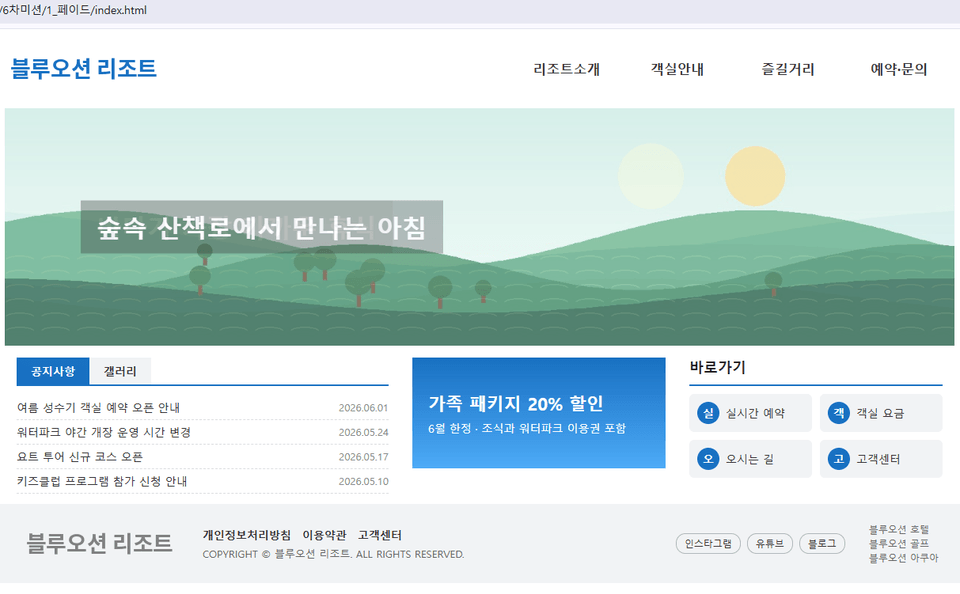This screenshot has height=594, width=960.
Task: Open the 즐길거리 menu
Action: click(788, 69)
